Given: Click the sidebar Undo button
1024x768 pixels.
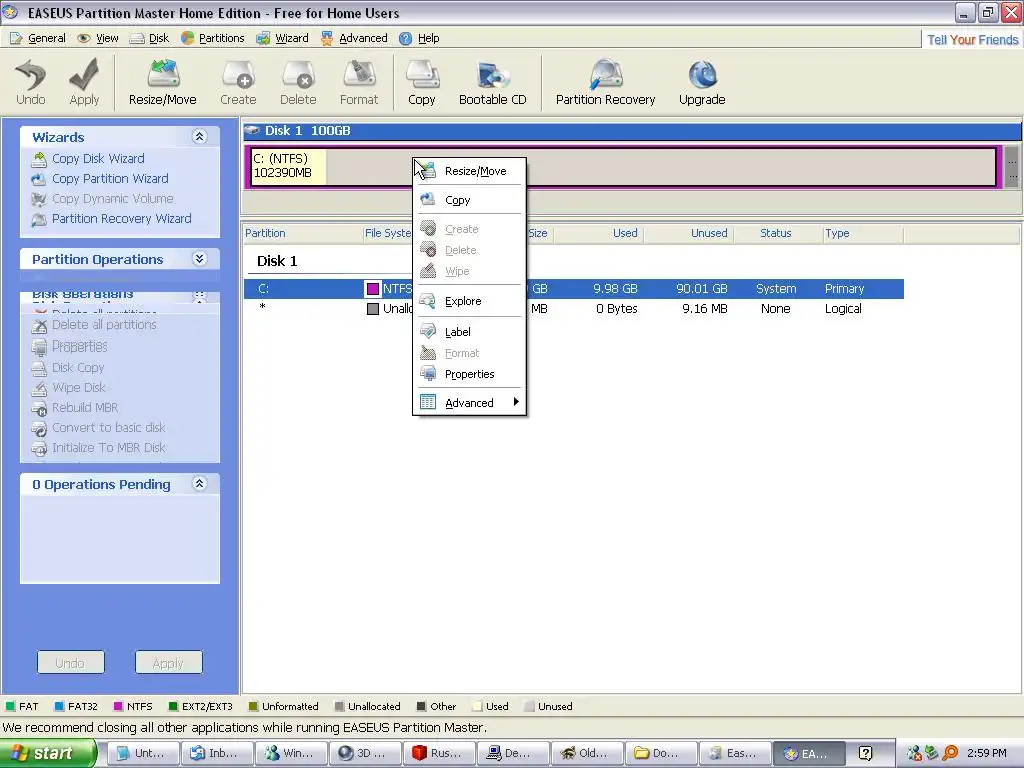Looking at the screenshot, I should 71,663.
